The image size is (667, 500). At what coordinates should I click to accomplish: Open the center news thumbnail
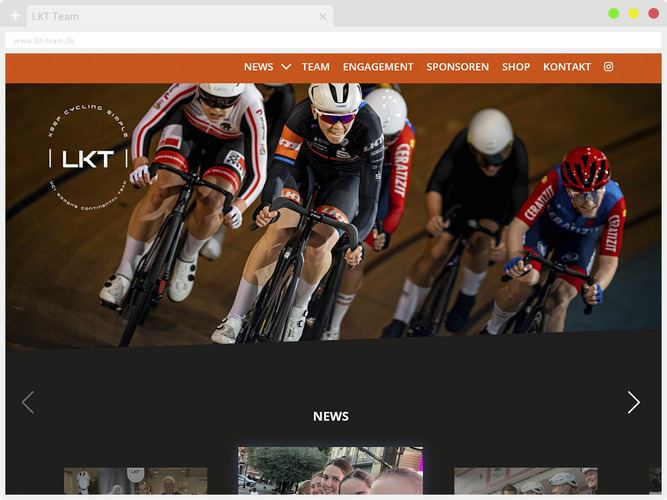[330, 471]
